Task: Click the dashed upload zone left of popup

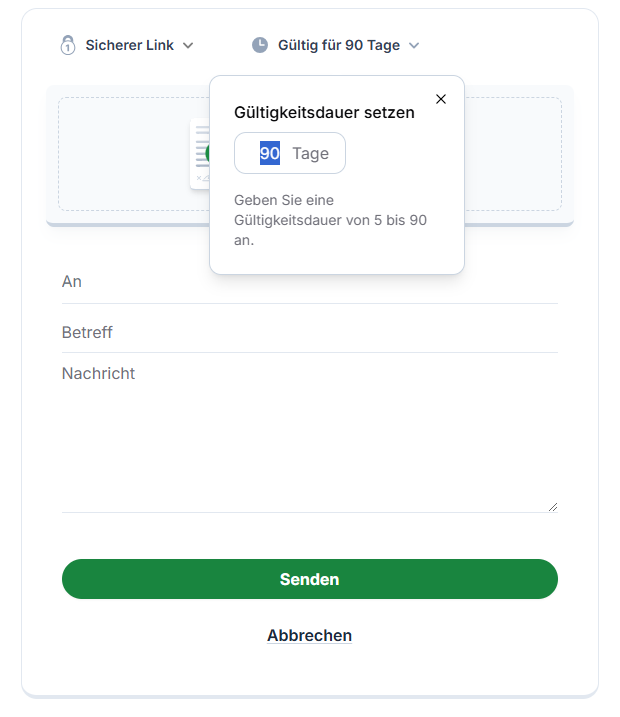Action: tap(134, 154)
